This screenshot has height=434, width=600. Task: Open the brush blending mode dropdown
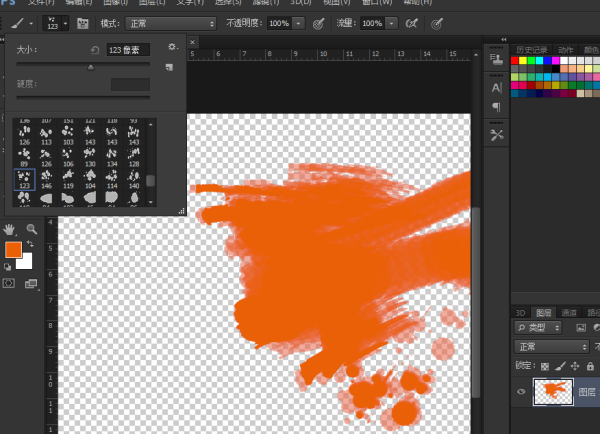pos(171,24)
